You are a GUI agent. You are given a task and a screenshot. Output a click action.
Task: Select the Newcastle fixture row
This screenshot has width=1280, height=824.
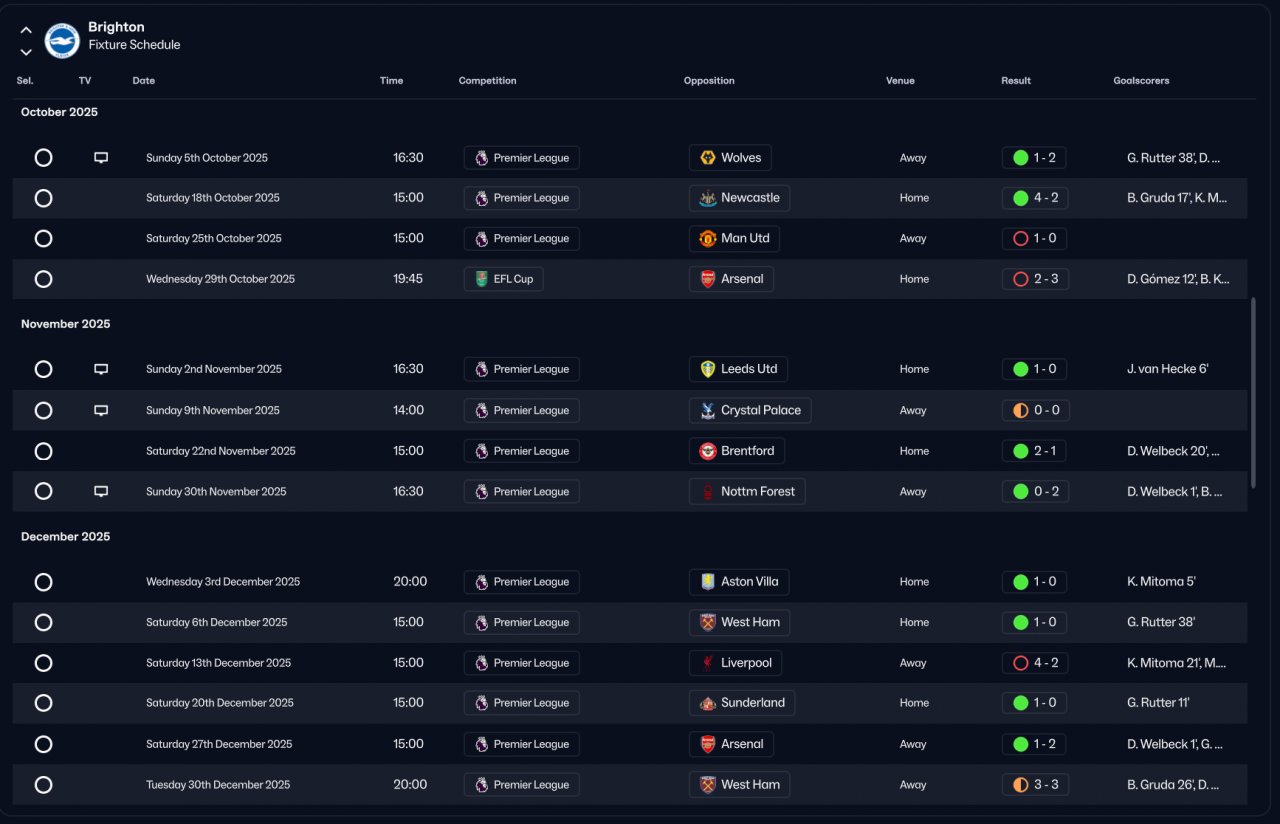pyautogui.click(x=43, y=198)
